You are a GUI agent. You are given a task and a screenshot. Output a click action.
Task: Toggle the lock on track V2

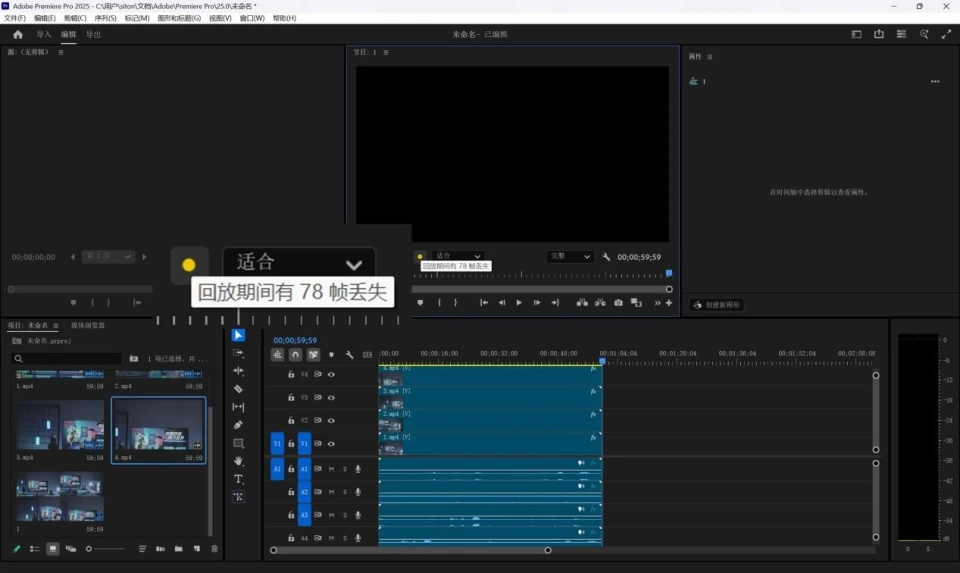click(x=291, y=421)
